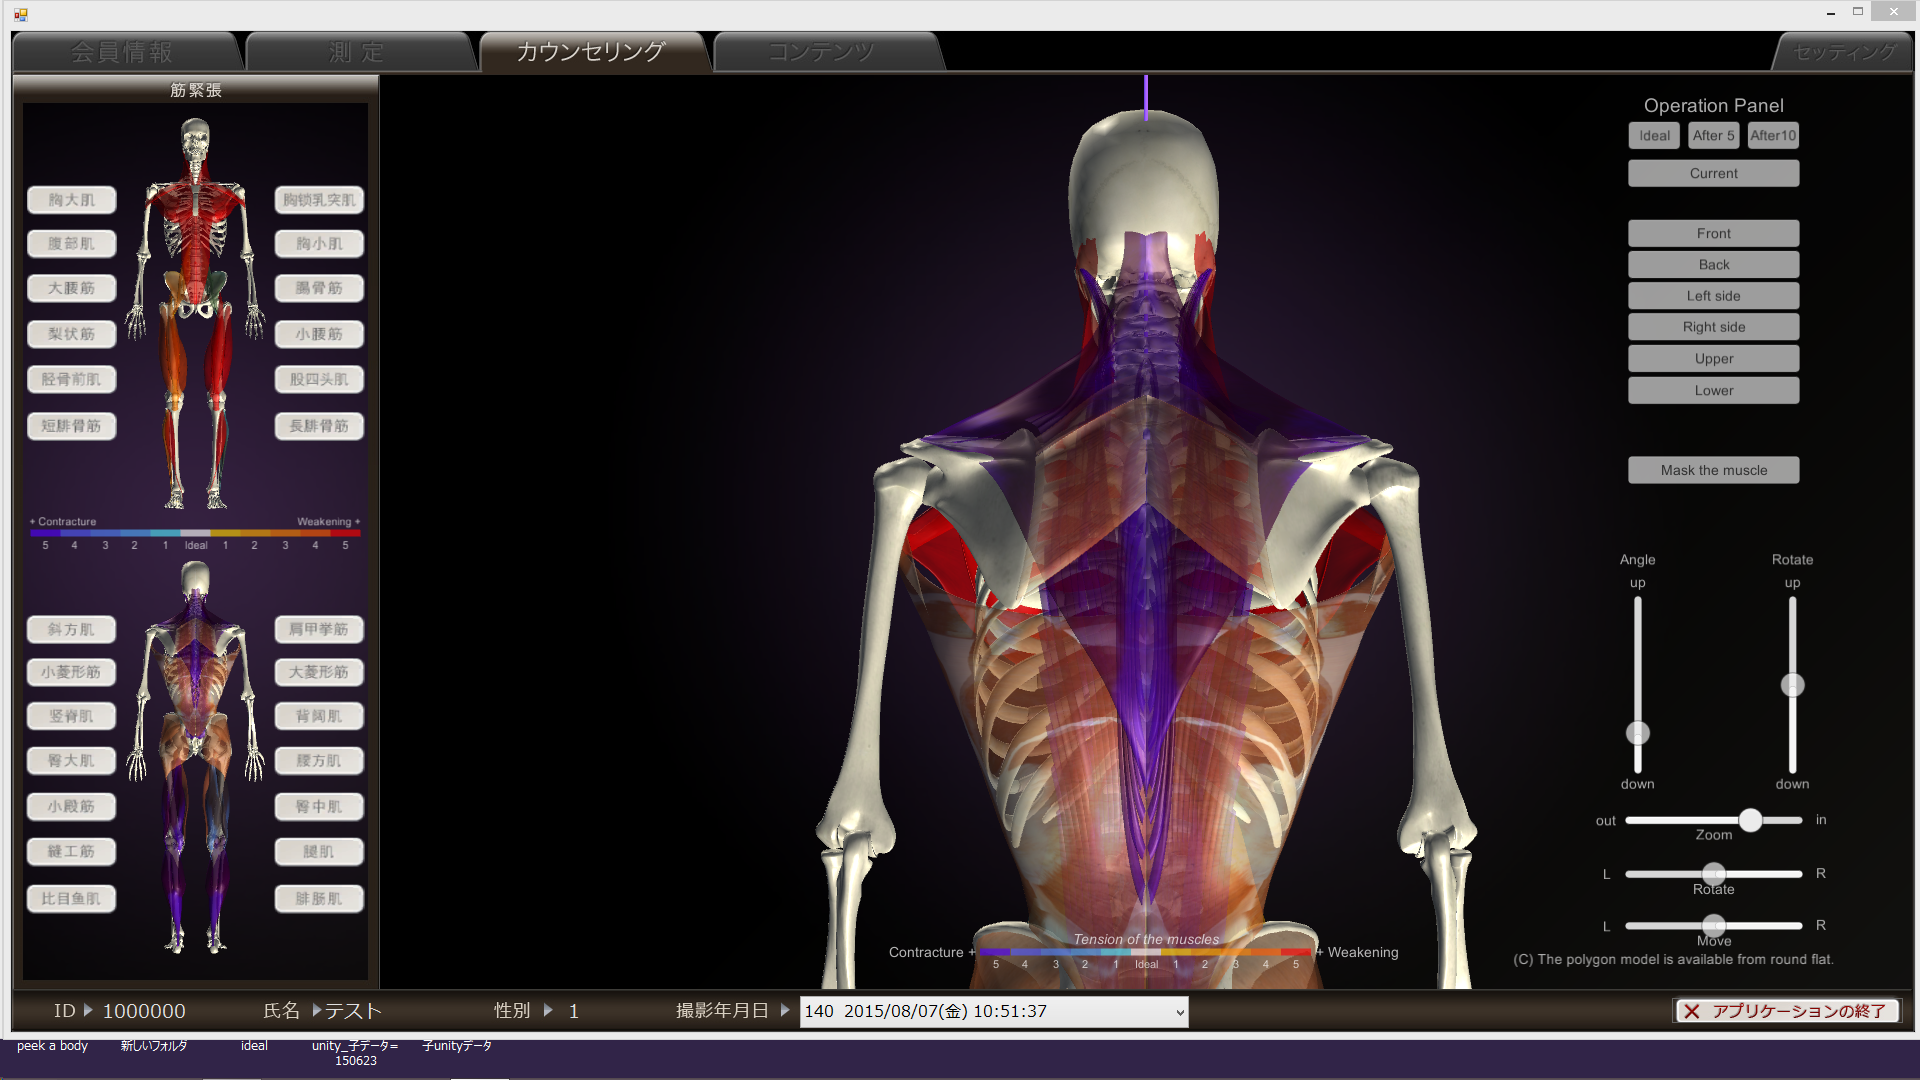The width and height of the screenshot is (1920, 1080).
Task: Switch view to Left side
Action: 1713,296
